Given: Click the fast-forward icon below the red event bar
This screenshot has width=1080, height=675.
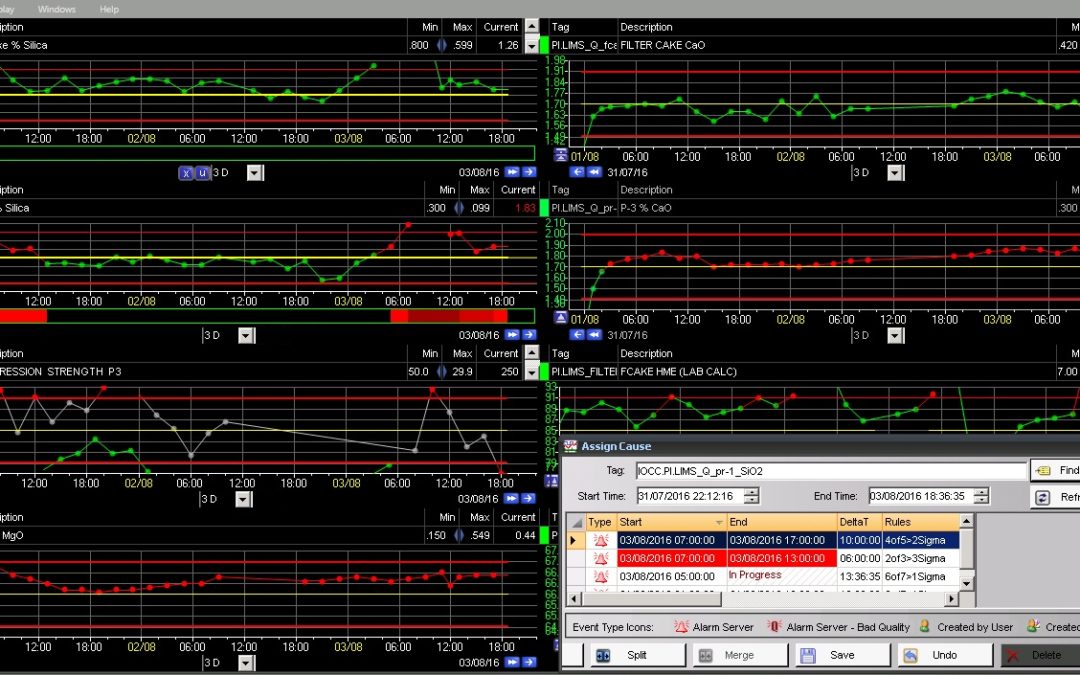Looking at the screenshot, I should [x=512, y=335].
